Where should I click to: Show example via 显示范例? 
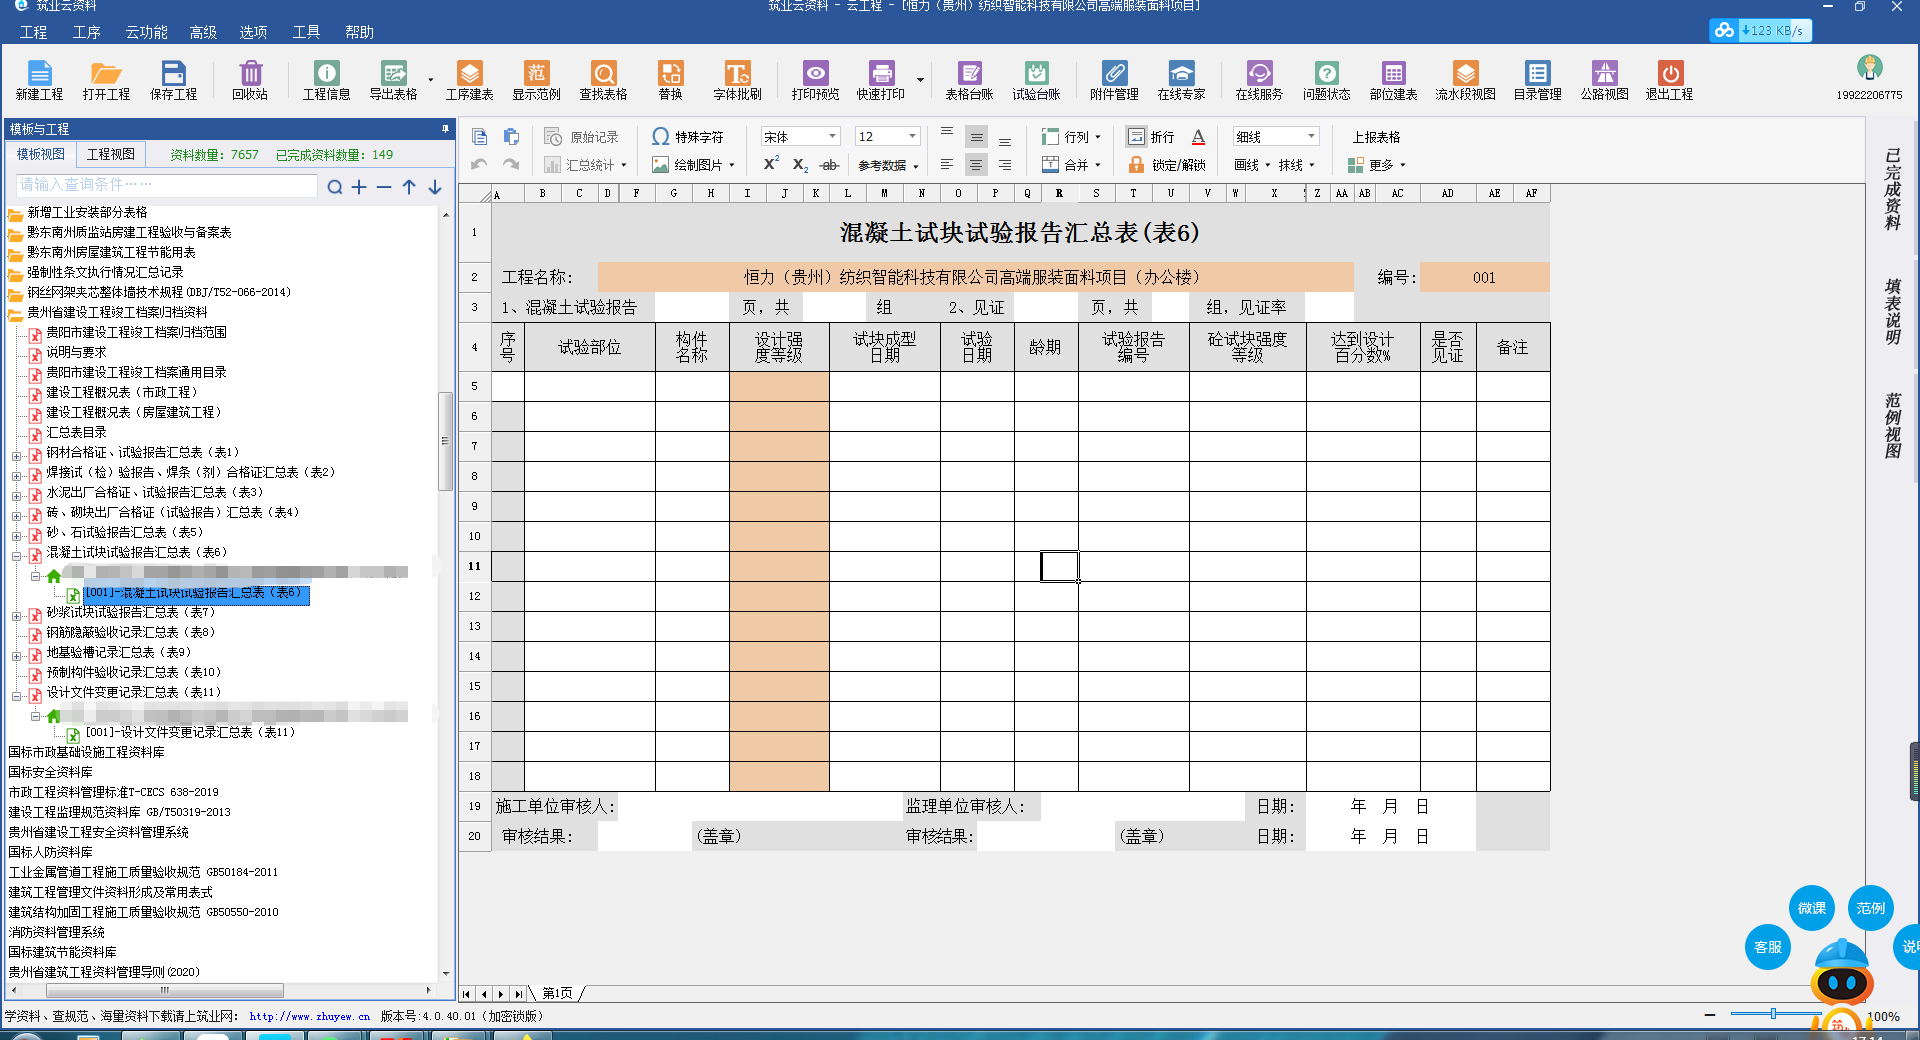point(536,80)
